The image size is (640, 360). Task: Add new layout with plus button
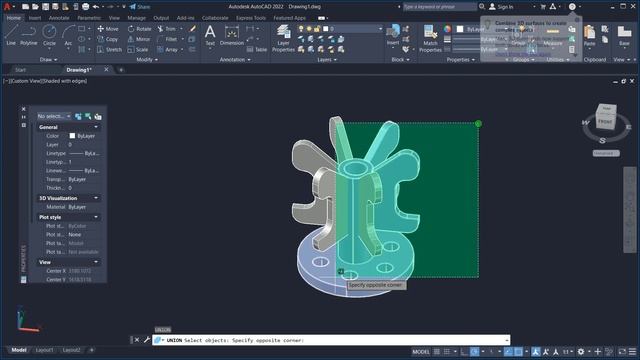coord(91,350)
